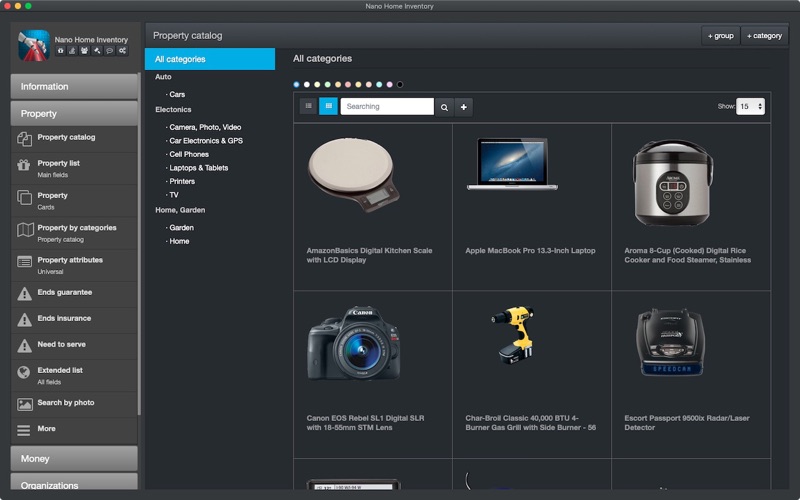Select the Garden category

pos(181,228)
